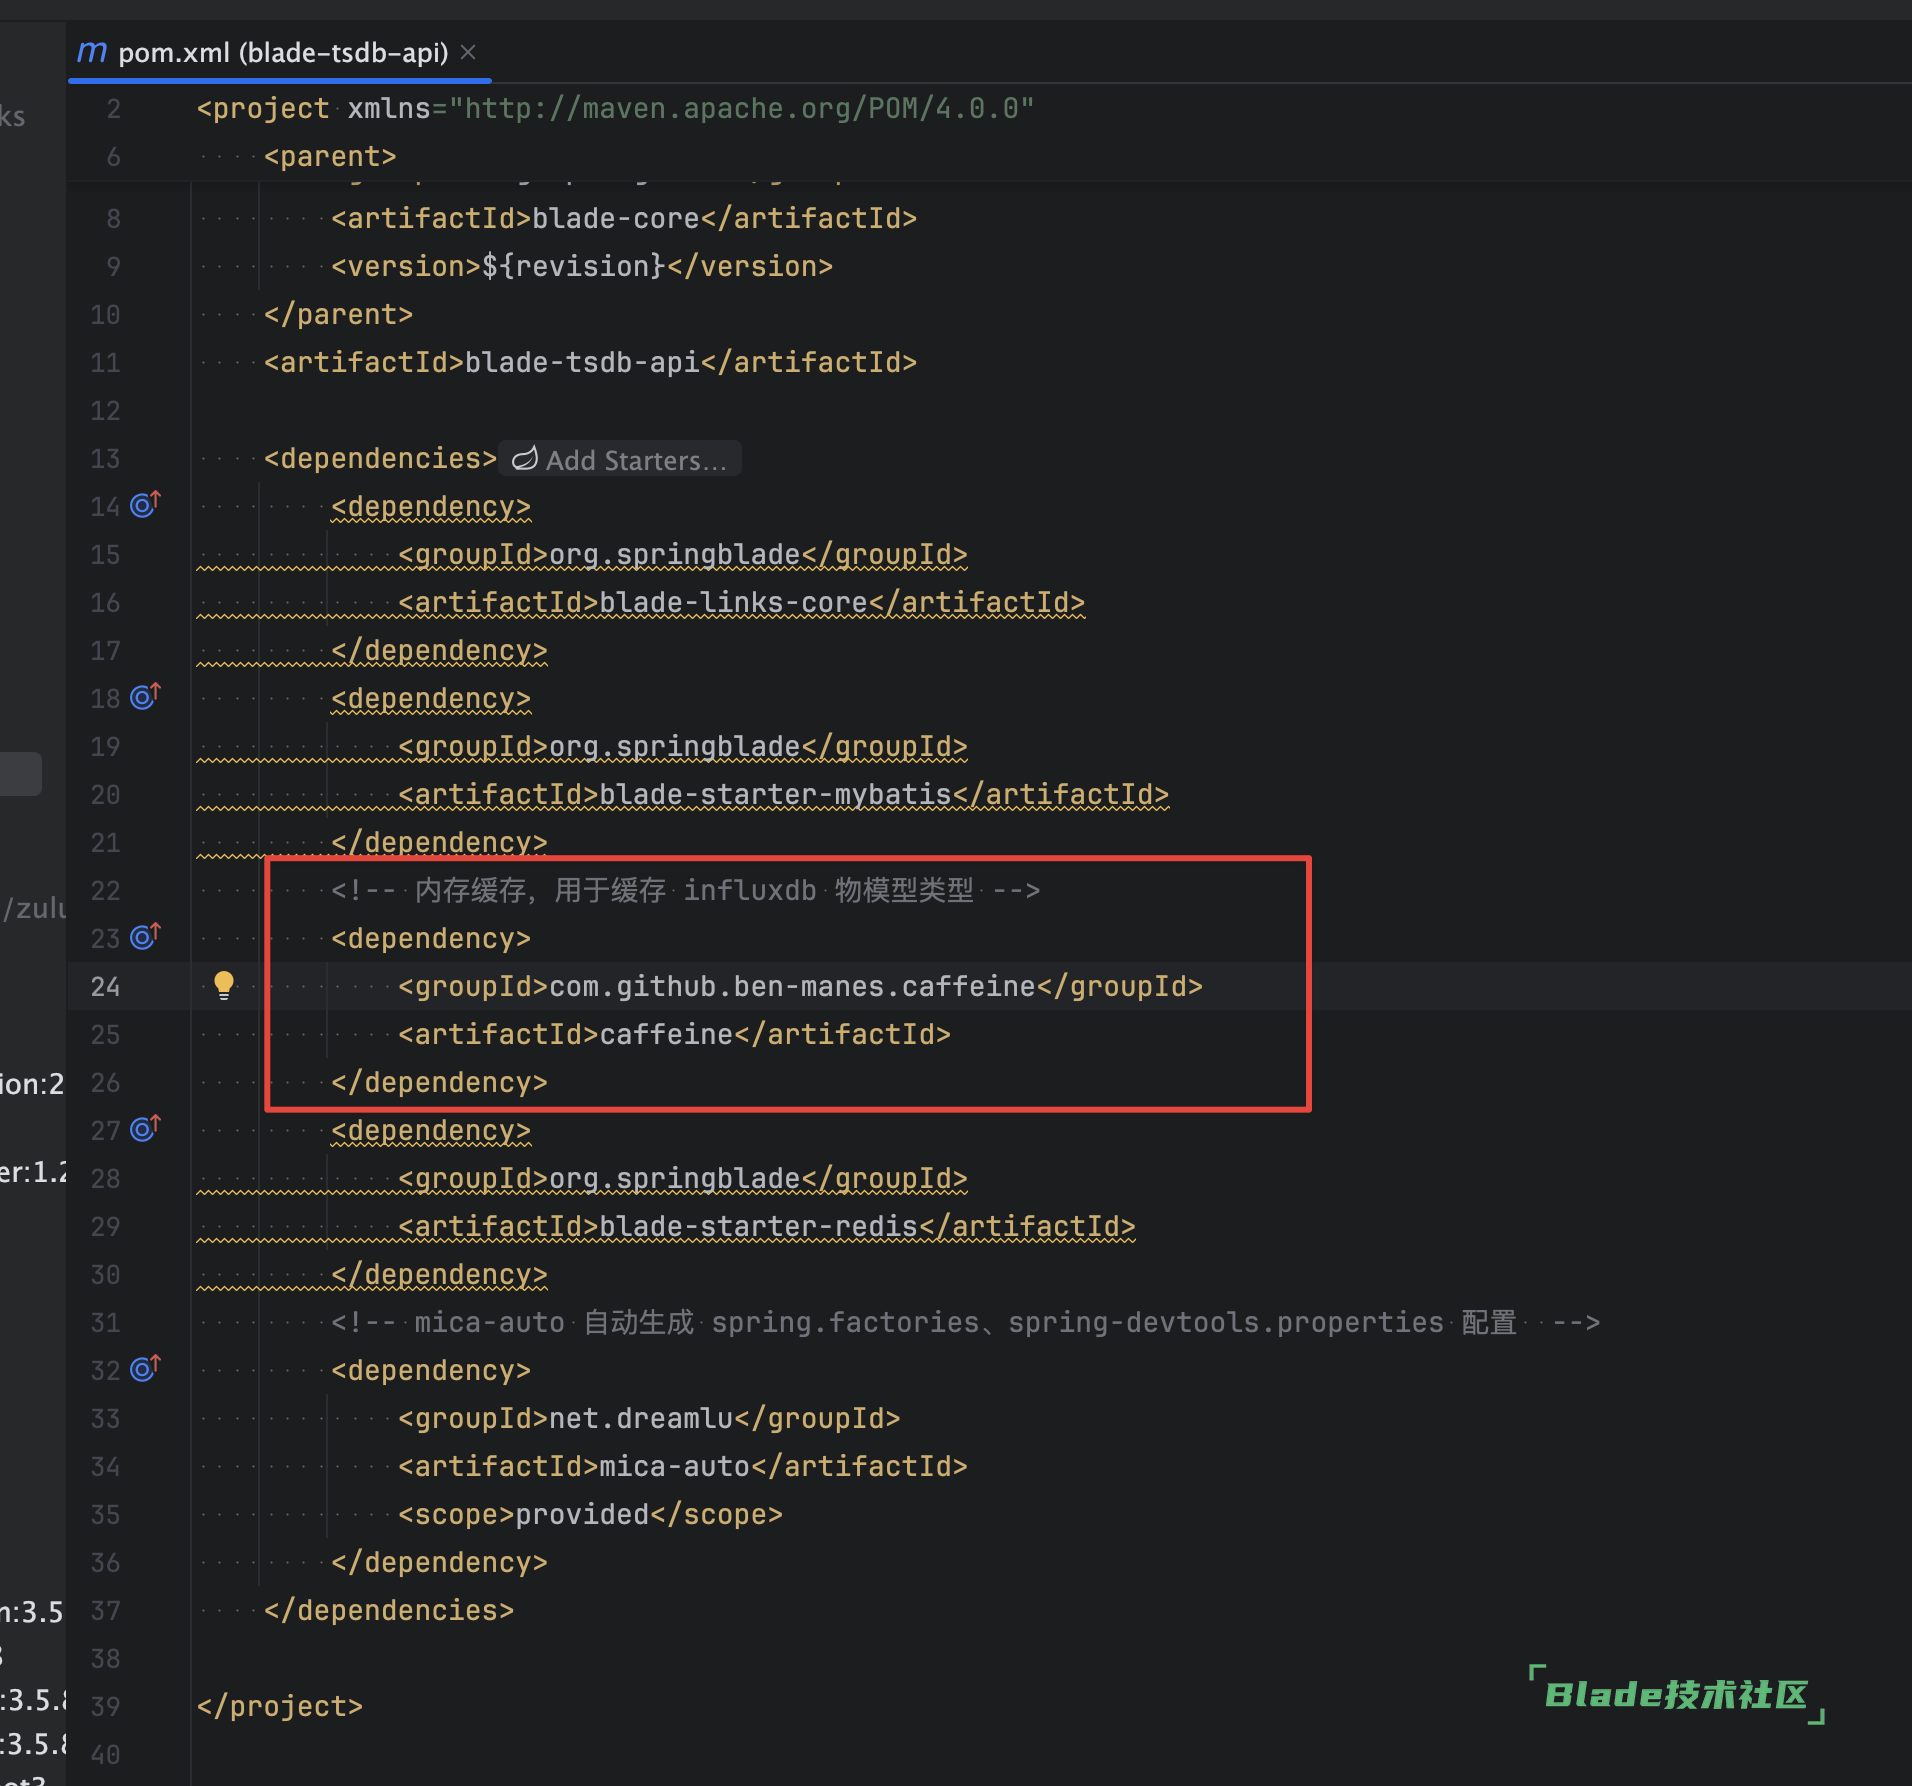The image size is (1912, 1786).
Task: Click the dependency gutter icon on line 14
Action: coord(146,504)
